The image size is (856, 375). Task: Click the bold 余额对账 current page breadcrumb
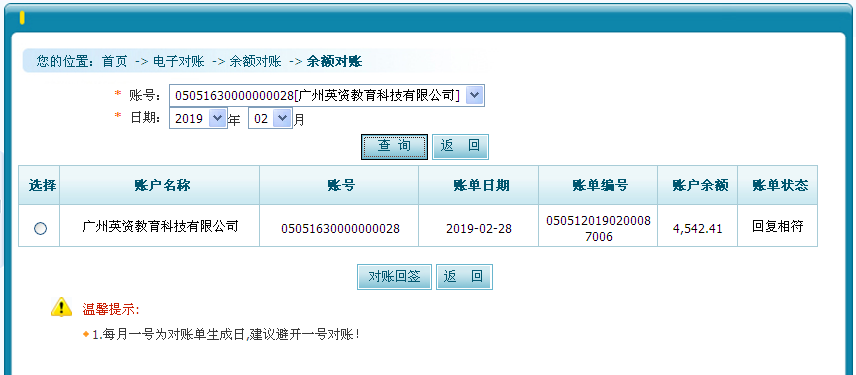point(334,61)
